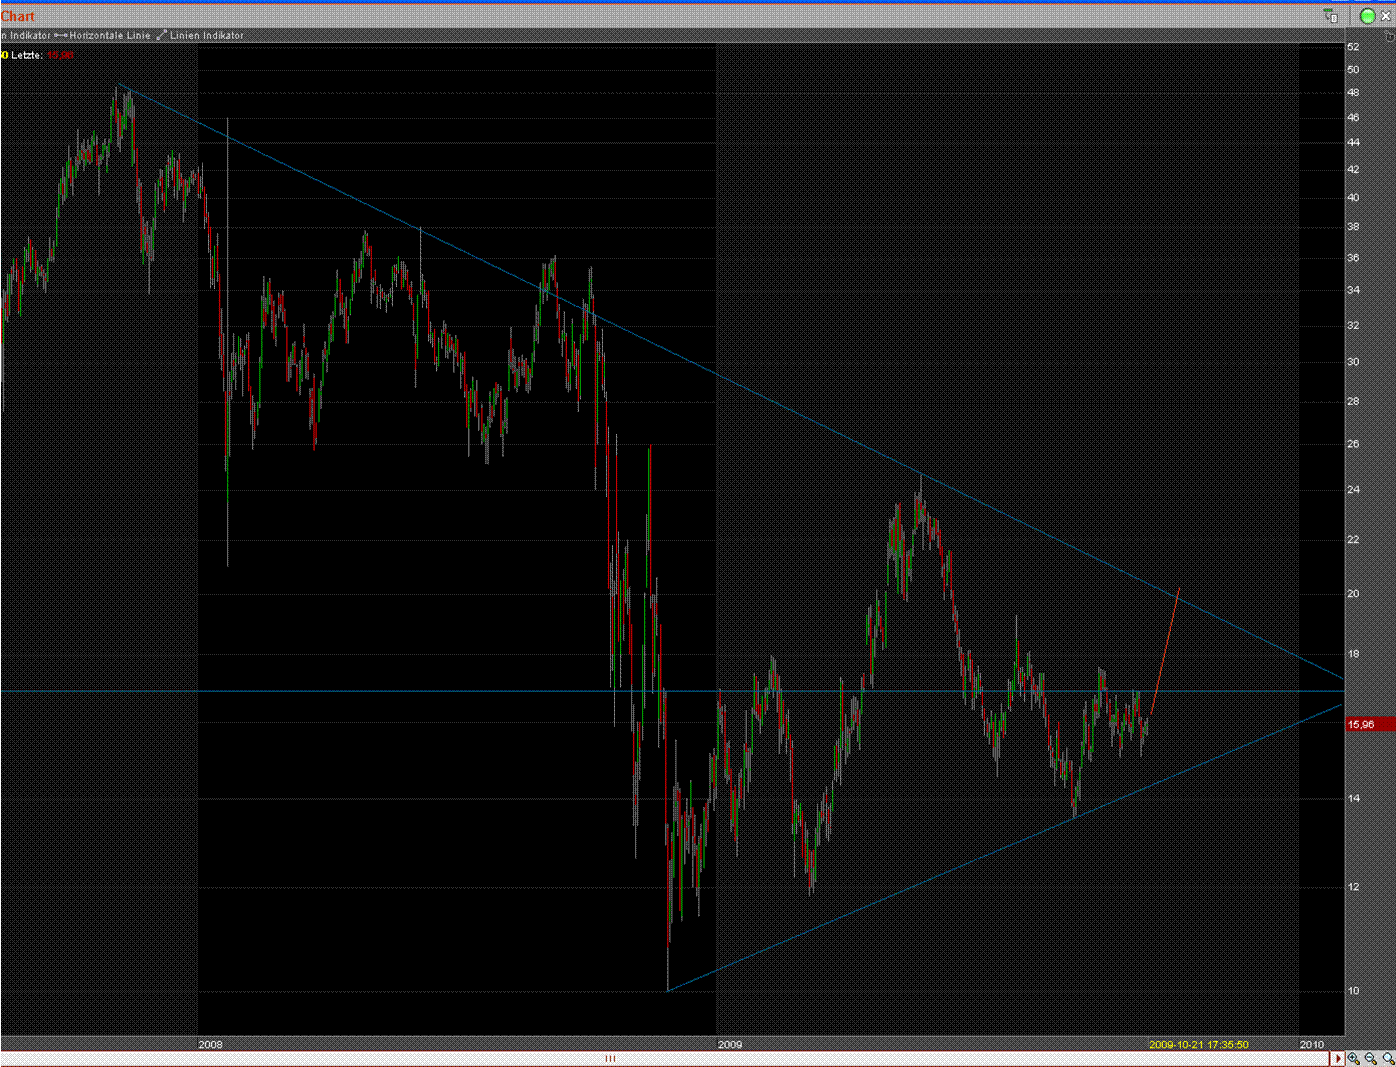Click the 2009 label on time axis
1396x1067 pixels.
[730, 1044]
